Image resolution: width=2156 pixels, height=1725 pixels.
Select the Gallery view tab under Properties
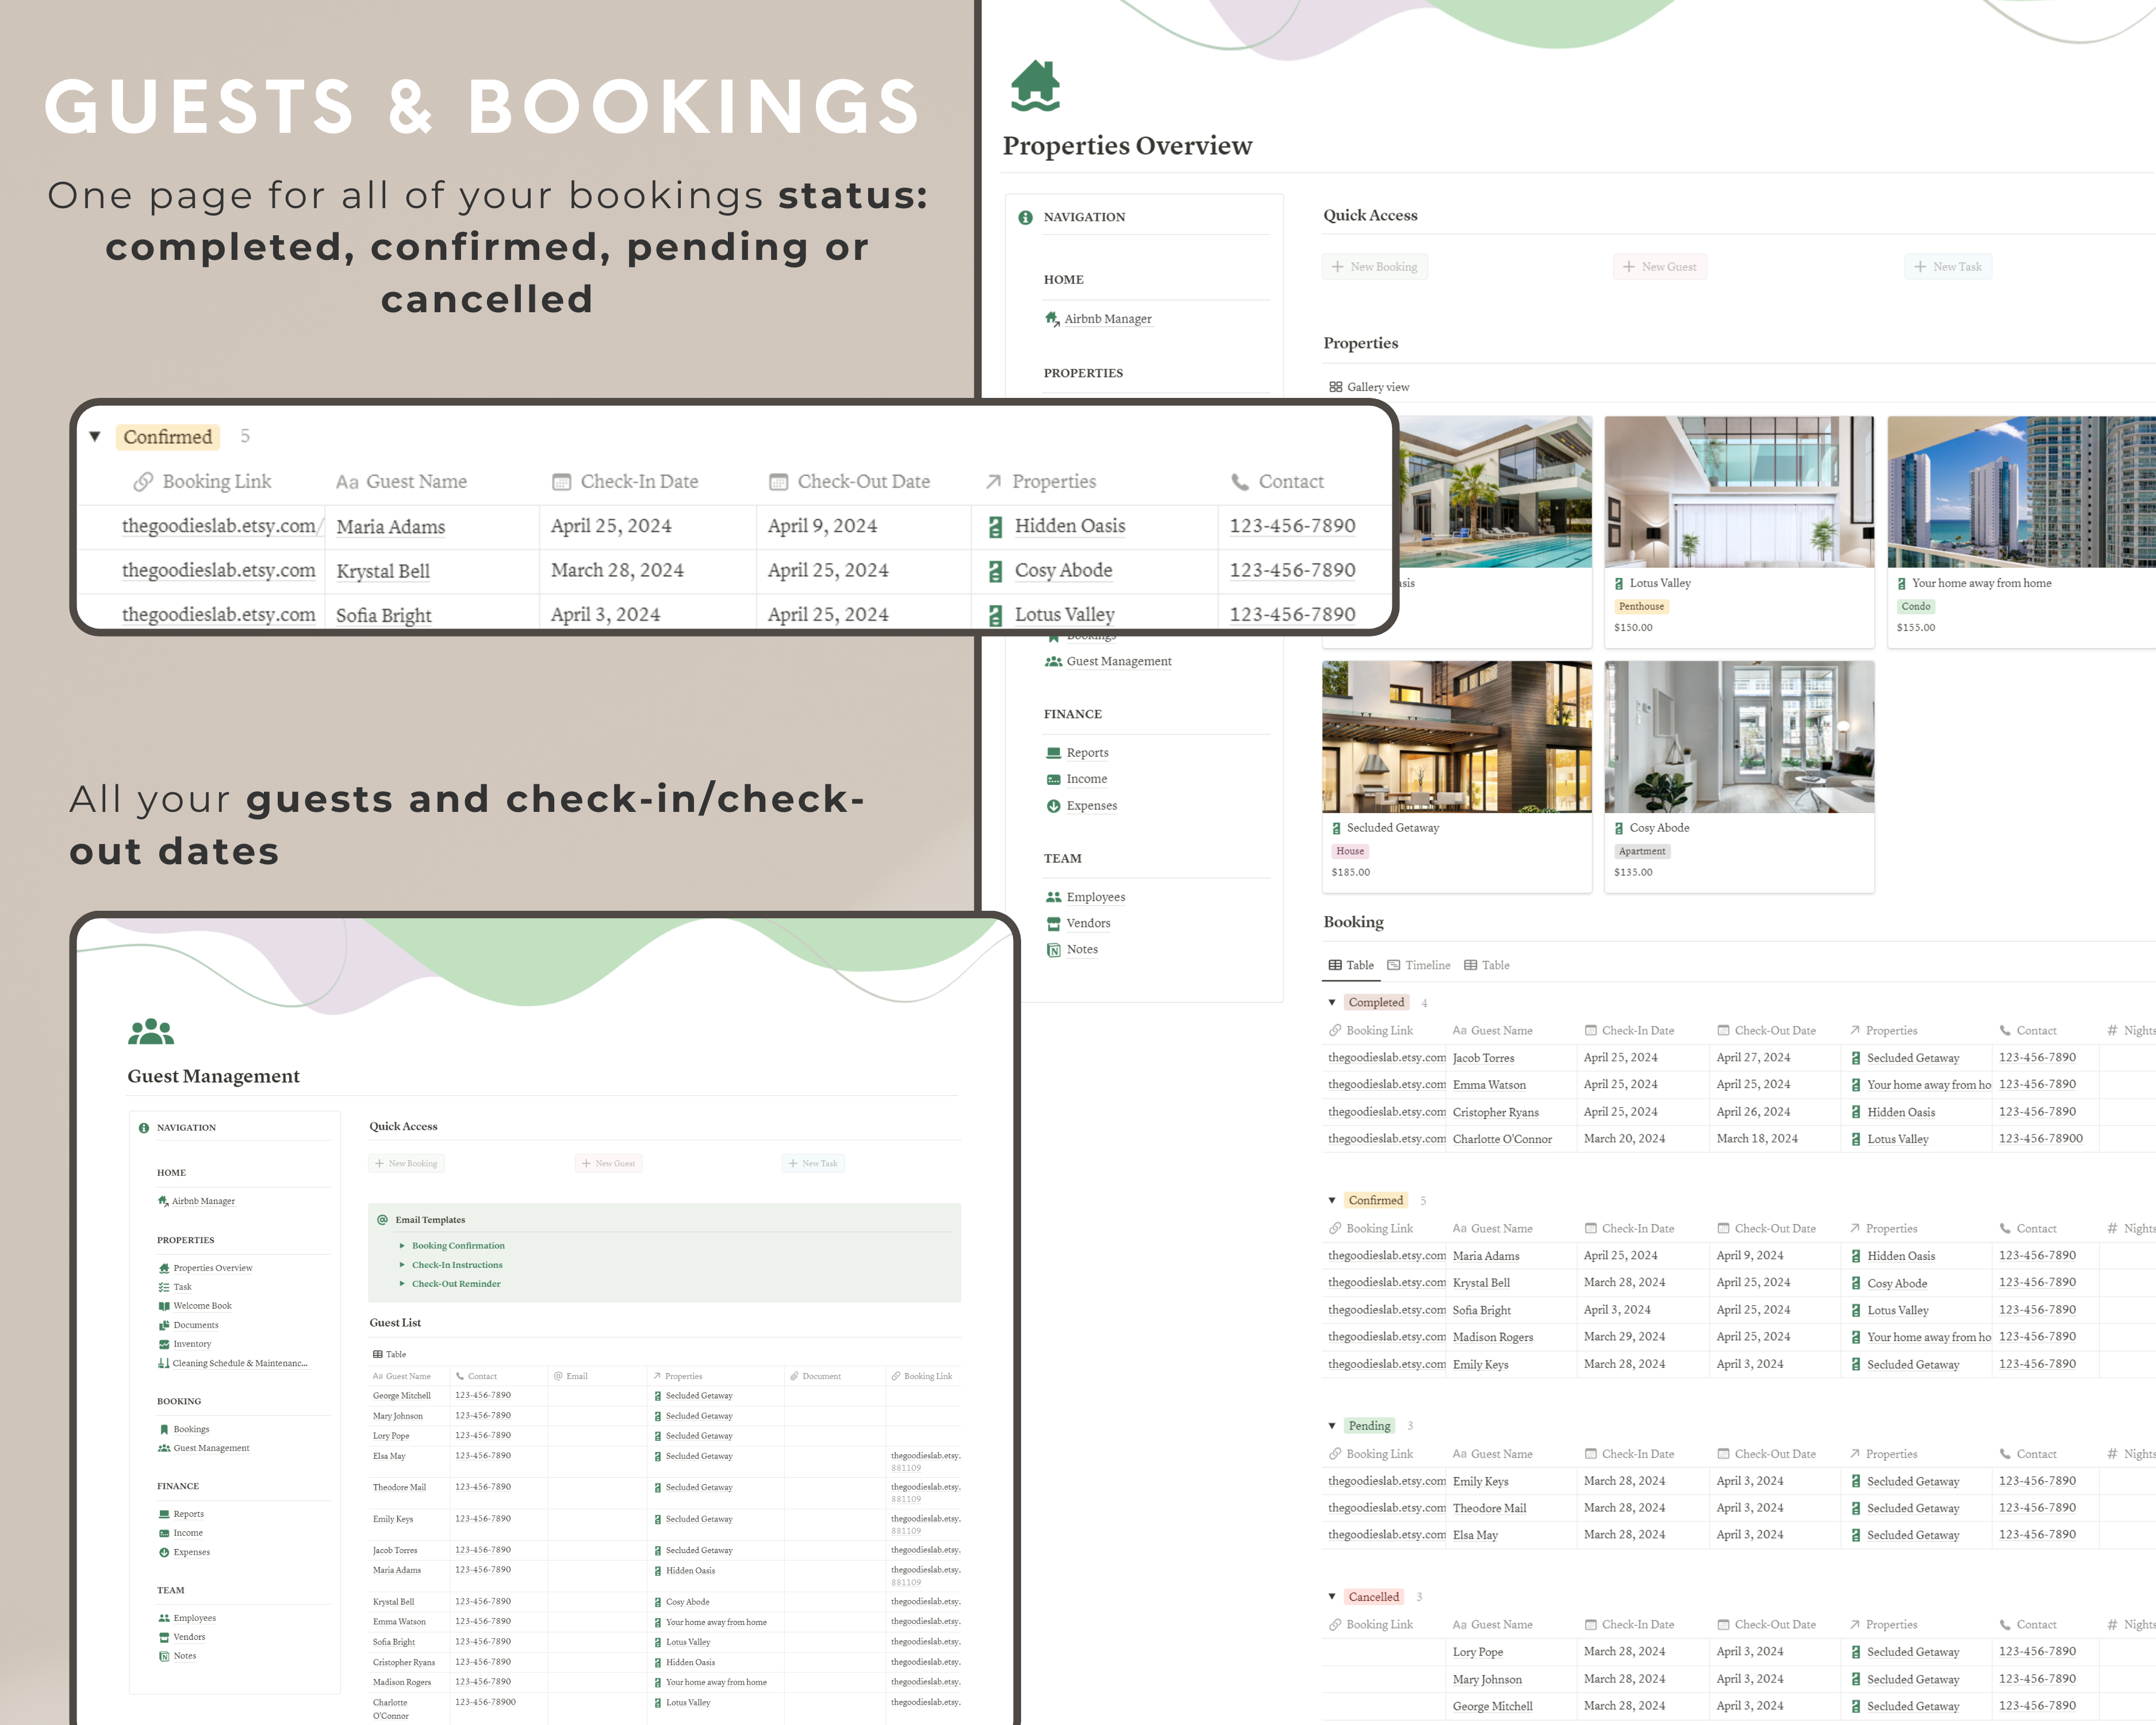click(x=1368, y=387)
